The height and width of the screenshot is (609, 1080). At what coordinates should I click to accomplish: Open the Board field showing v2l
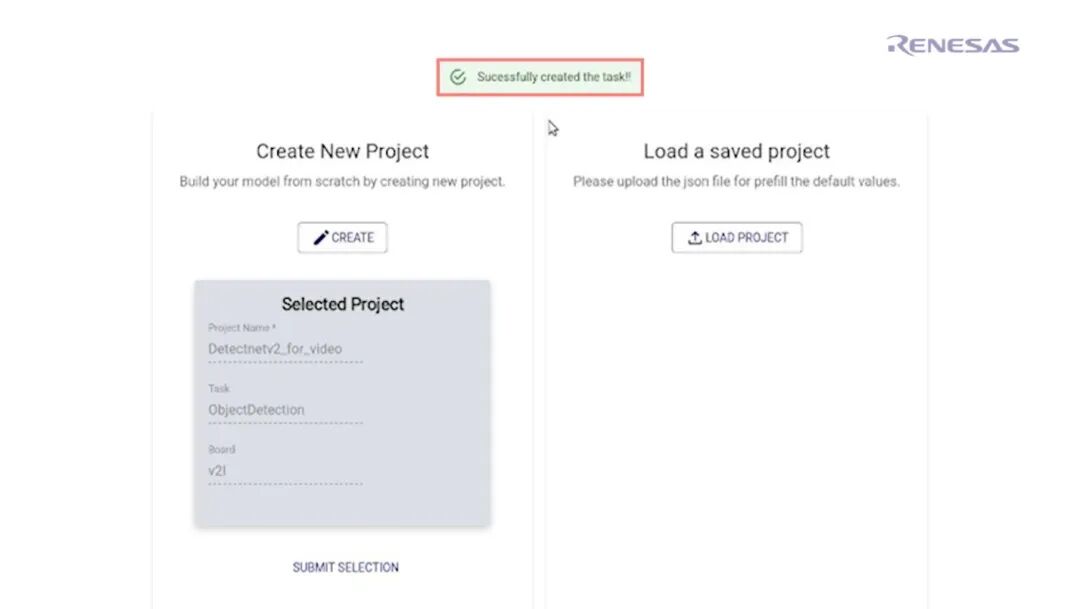285,470
